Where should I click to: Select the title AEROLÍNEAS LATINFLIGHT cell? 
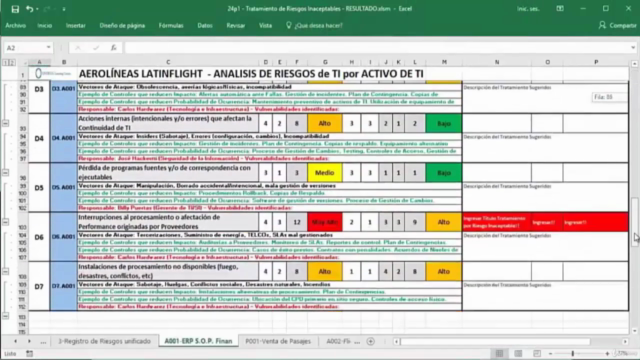pos(251,73)
